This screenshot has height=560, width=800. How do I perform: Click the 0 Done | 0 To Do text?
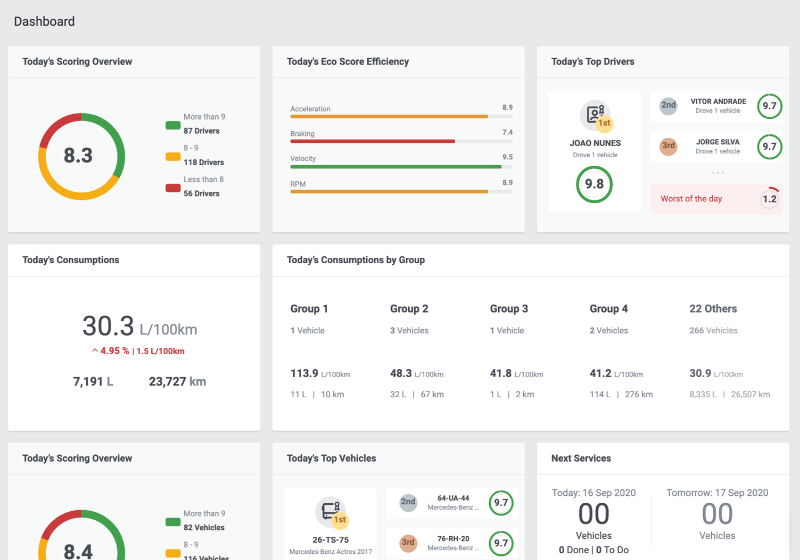594,550
